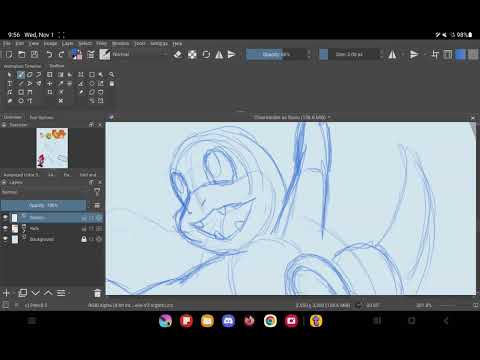The height and width of the screenshot is (360, 480).
Task: Toggle the lock on the selected layer
Action: point(84,218)
